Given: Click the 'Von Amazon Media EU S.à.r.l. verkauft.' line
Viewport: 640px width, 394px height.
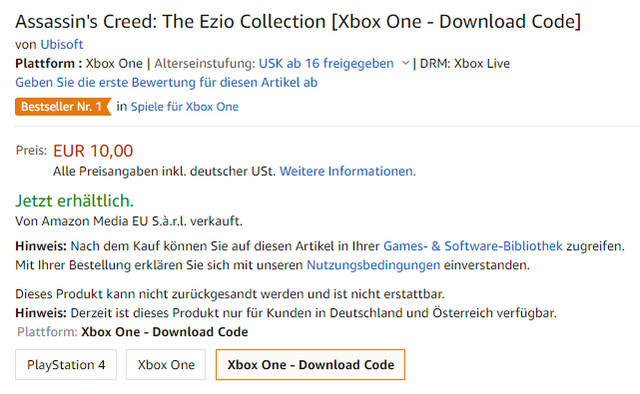Looking at the screenshot, I should pos(129,221).
